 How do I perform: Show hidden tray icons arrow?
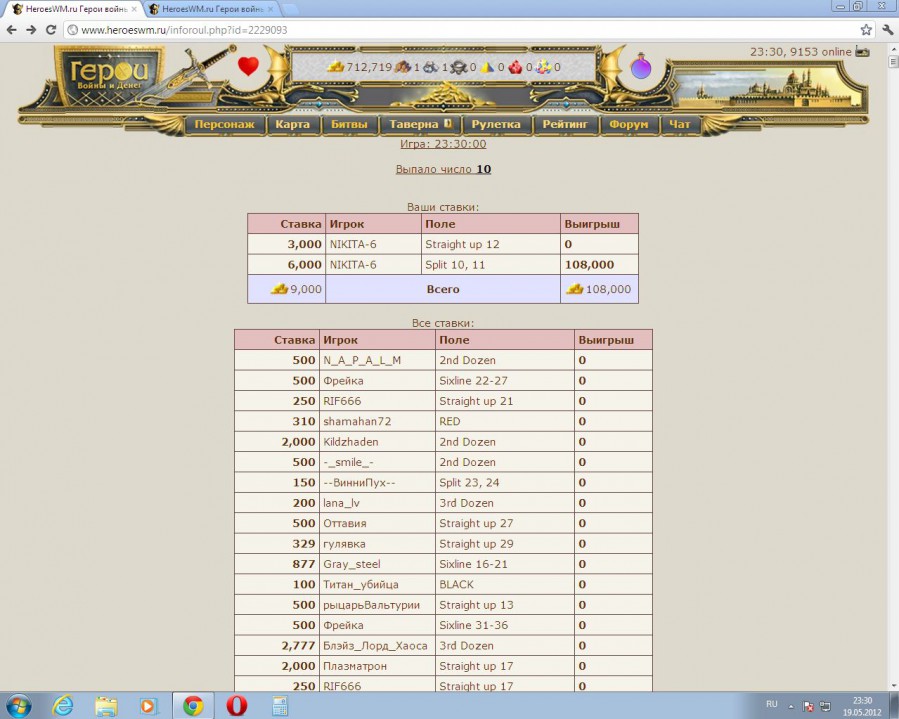[x=791, y=706]
